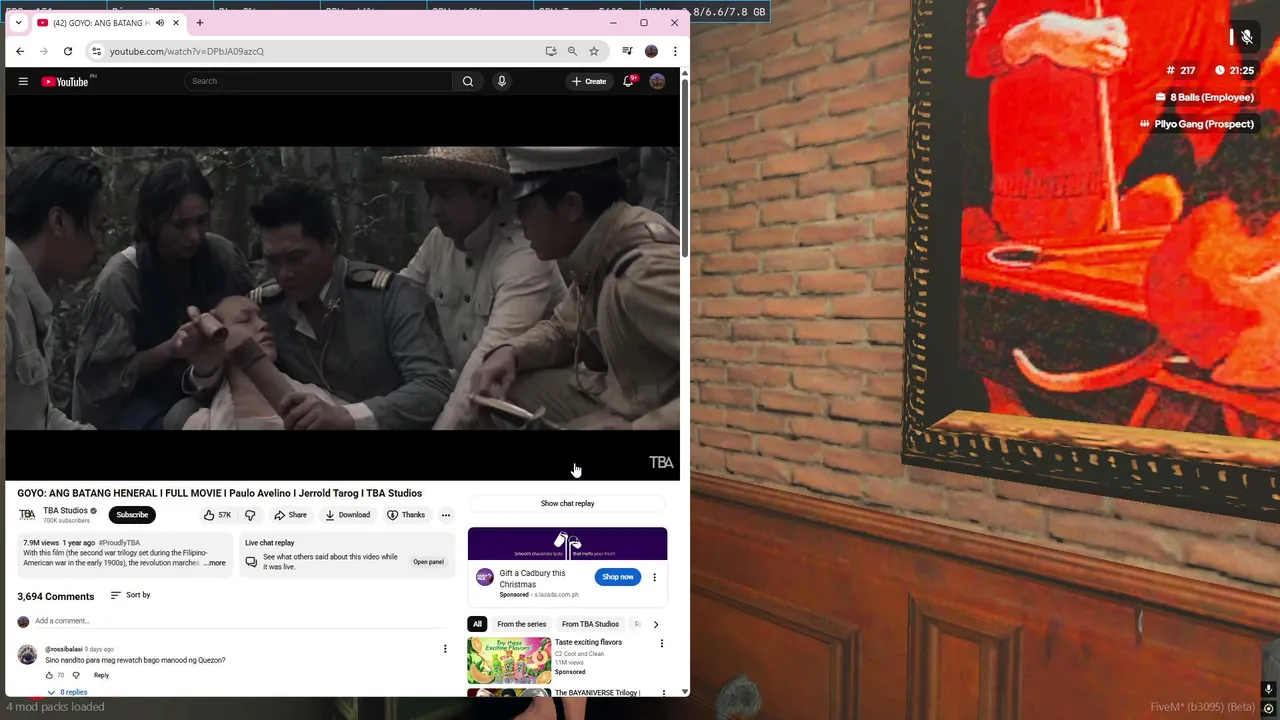
Task: Go forward in Chrome
Action: point(44,51)
